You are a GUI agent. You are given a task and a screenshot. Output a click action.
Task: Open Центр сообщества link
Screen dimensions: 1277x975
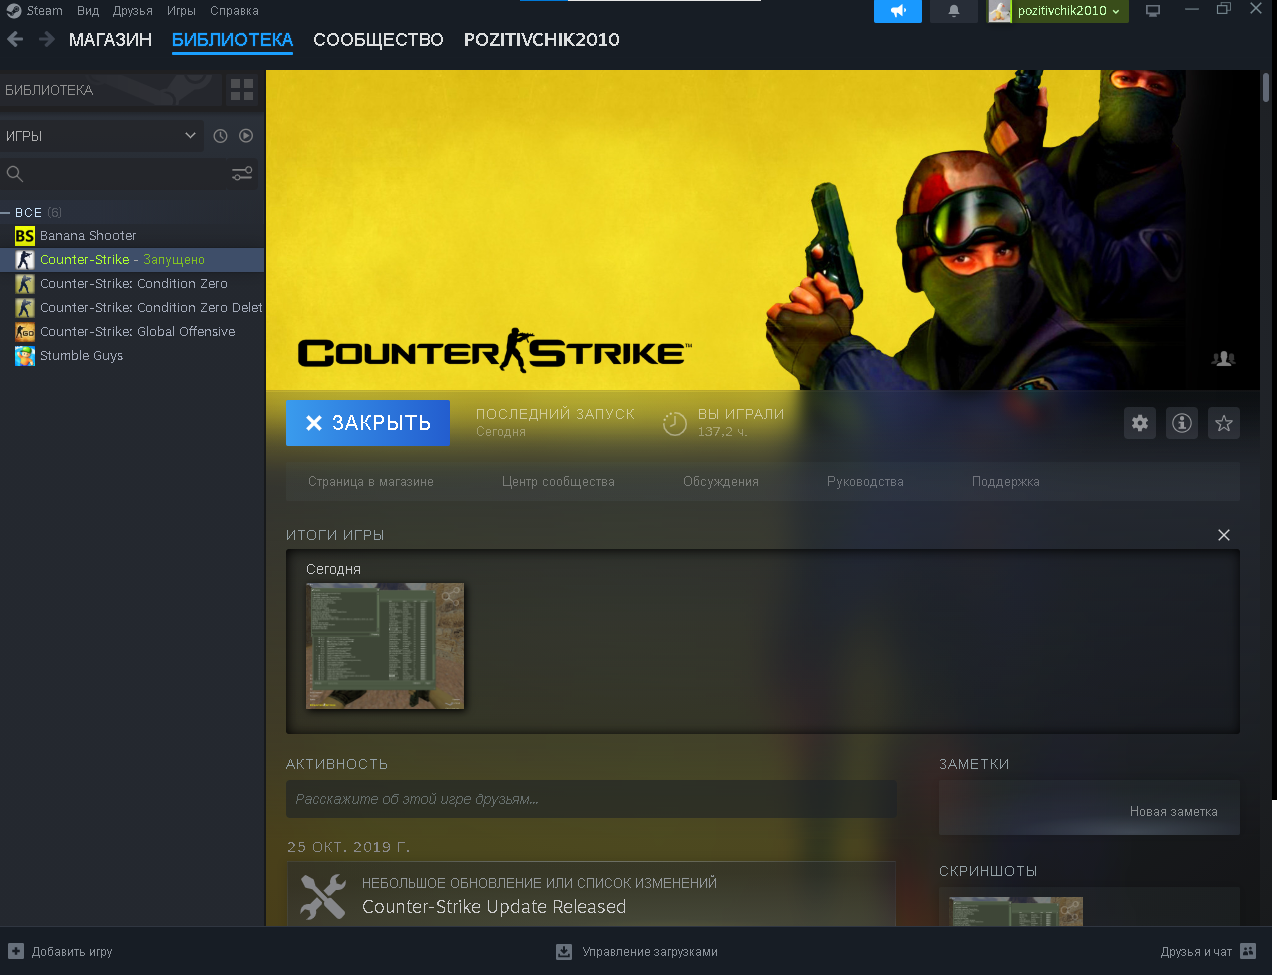[558, 482]
